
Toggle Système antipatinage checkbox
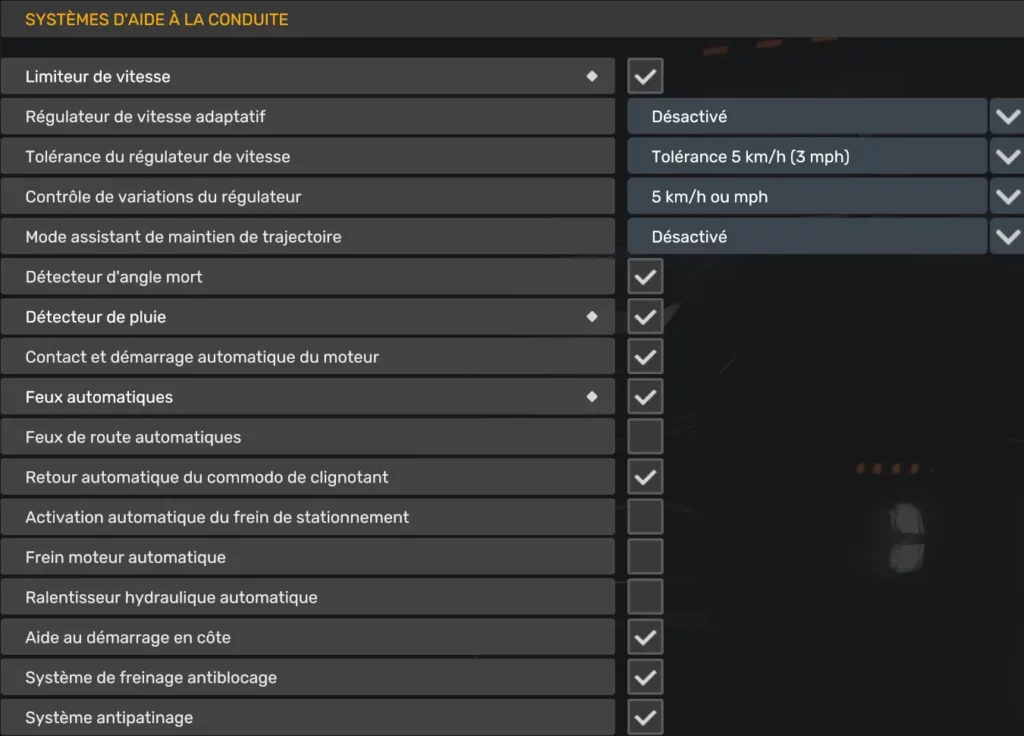click(645, 718)
